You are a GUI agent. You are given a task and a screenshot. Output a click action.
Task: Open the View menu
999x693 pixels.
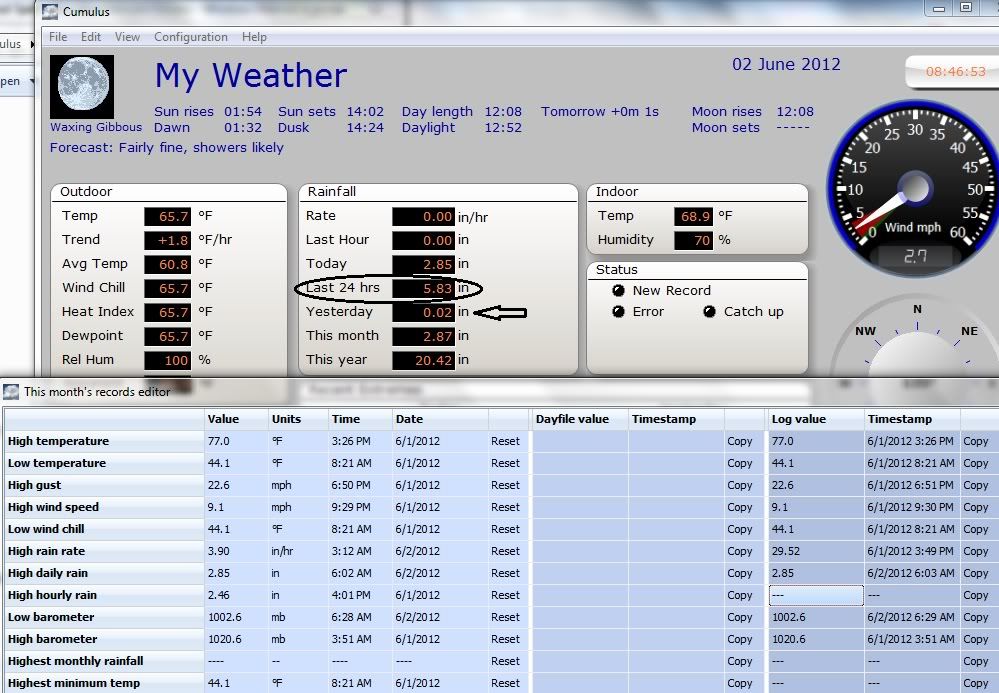(x=127, y=37)
